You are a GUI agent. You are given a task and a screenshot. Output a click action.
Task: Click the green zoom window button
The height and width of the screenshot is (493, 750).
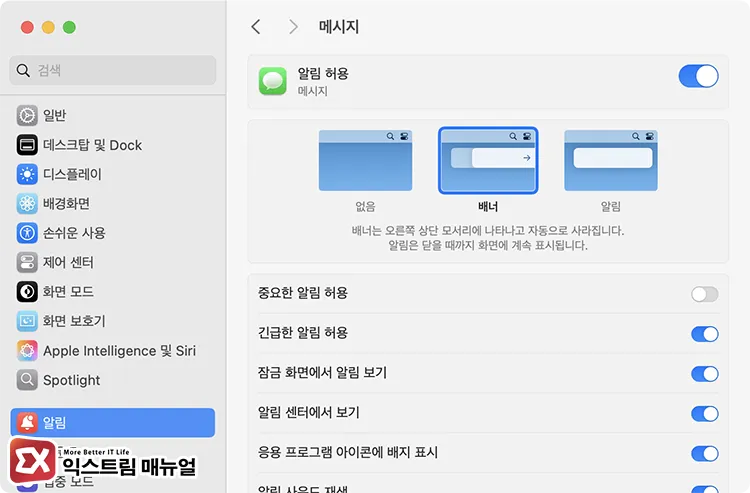click(x=69, y=27)
